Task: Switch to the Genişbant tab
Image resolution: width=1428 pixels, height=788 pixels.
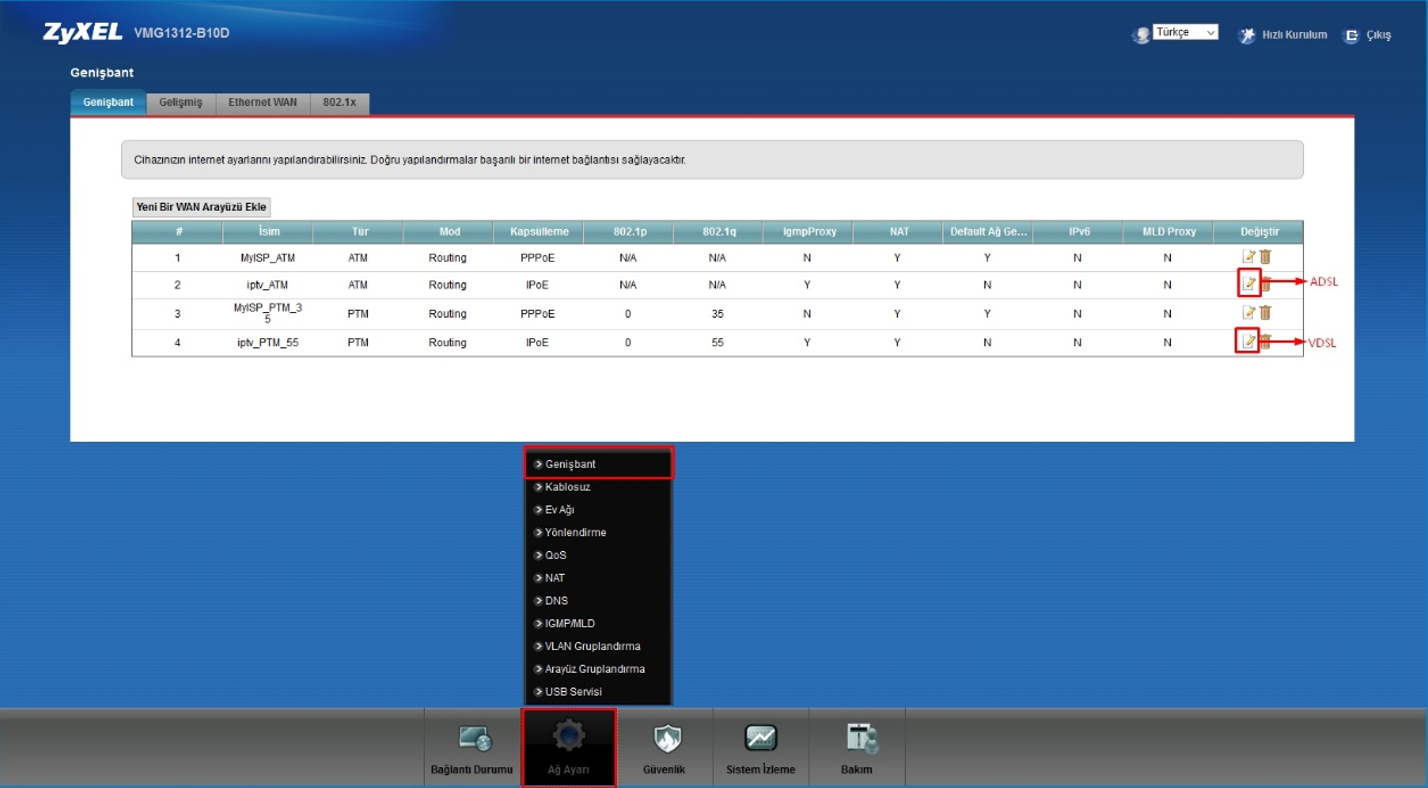Action: pyautogui.click(x=108, y=102)
